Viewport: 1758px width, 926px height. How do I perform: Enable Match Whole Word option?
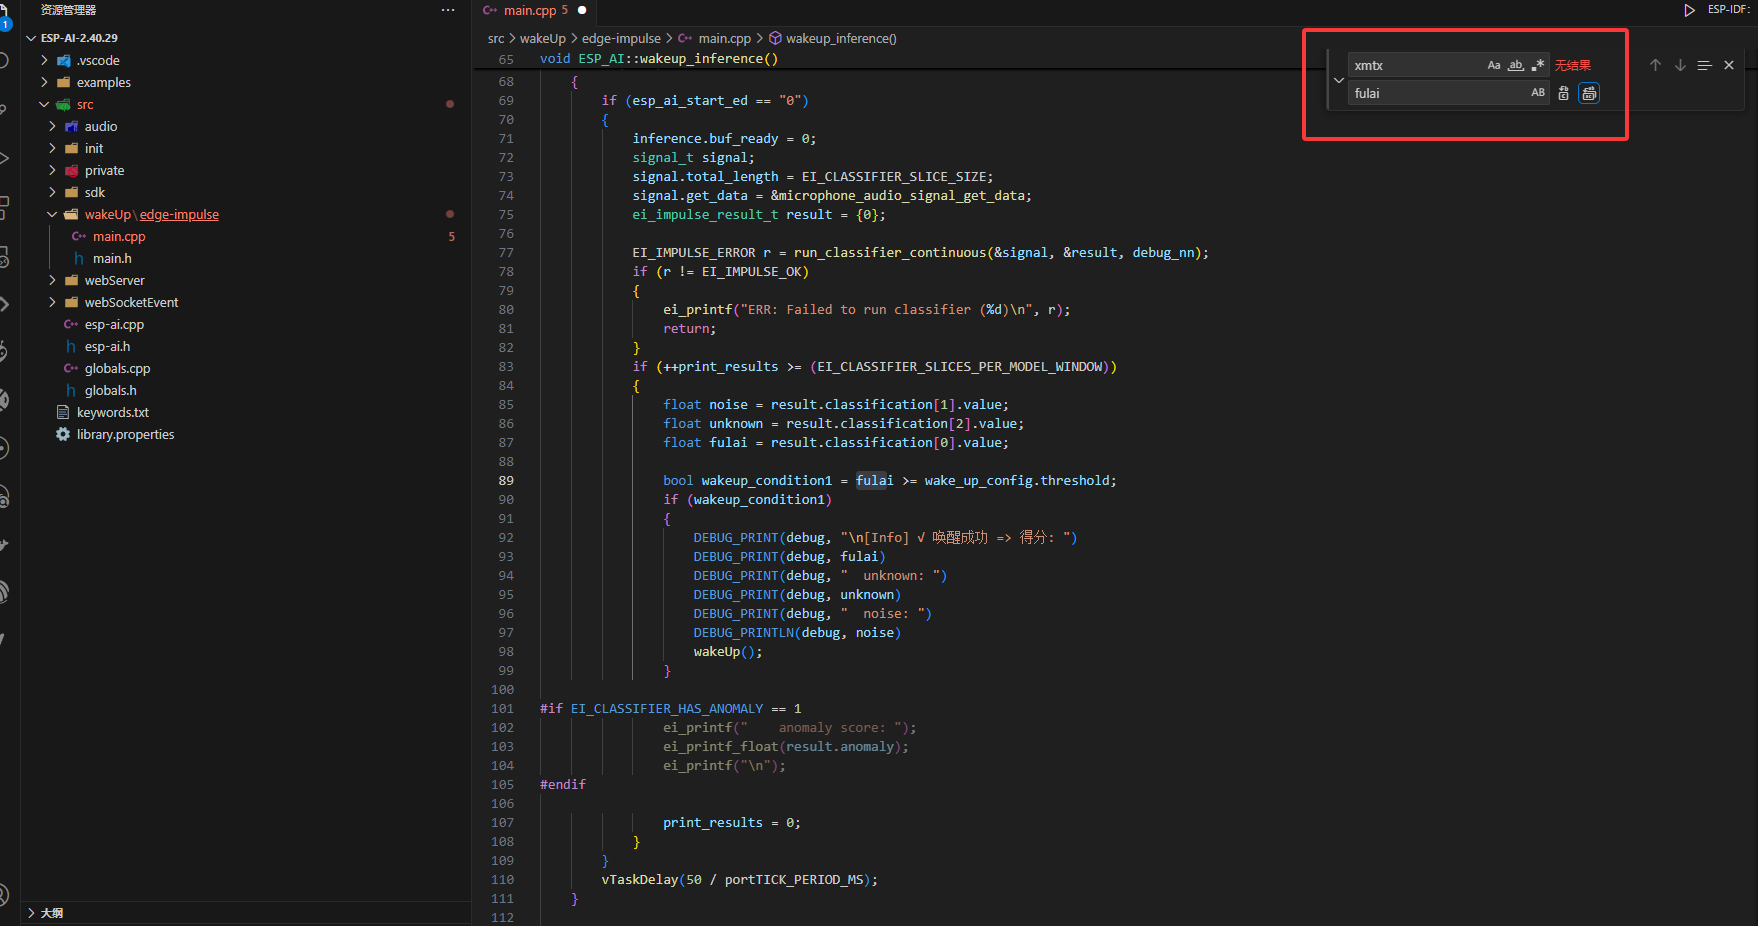tap(1516, 65)
